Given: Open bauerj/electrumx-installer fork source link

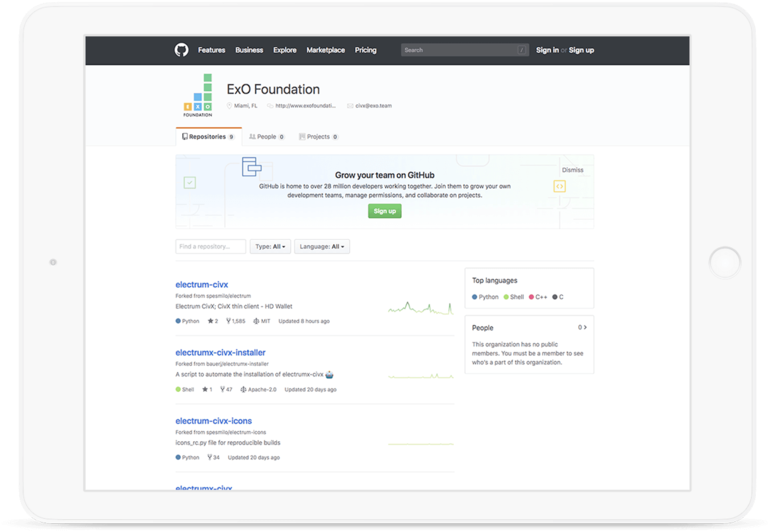Looking at the screenshot, I should pyautogui.click(x=238, y=364).
